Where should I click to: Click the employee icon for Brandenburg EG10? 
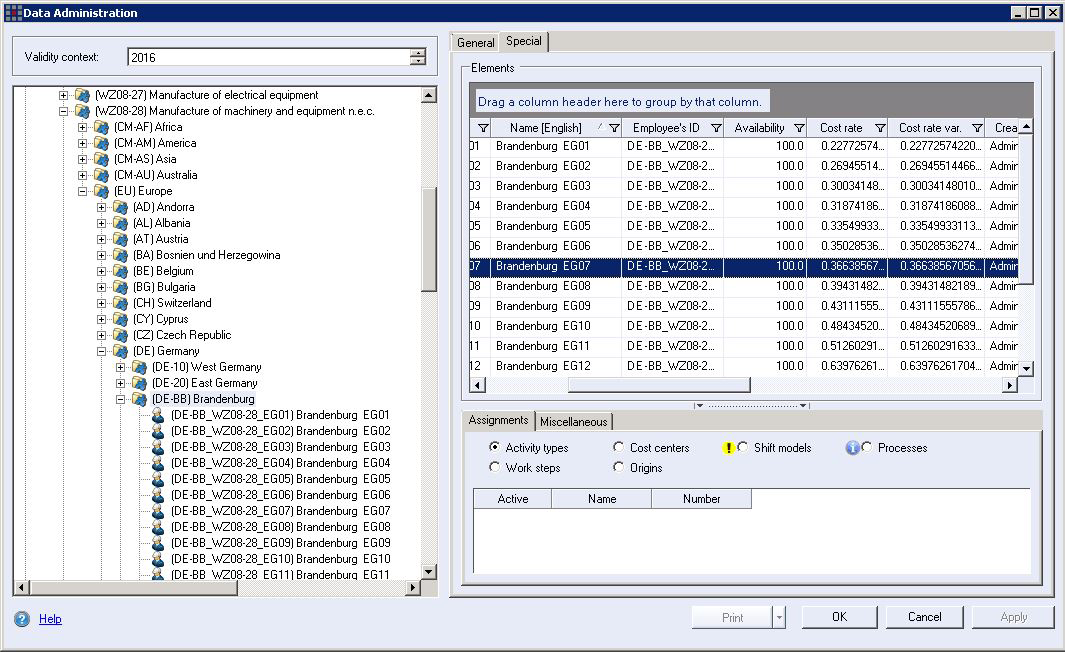coord(158,559)
